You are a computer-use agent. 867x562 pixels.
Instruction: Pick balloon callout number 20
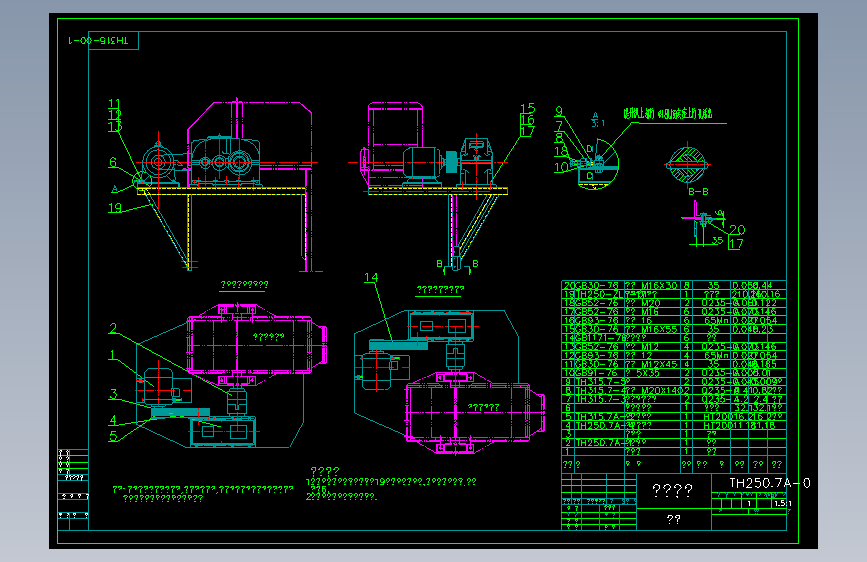pyautogui.click(x=737, y=229)
